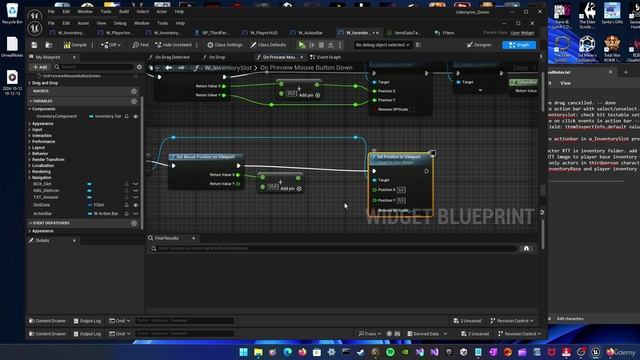The width and height of the screenshot is (640, 360).
Task: Toggle ActionBar variable visibility eye
Action: (136, 213)
